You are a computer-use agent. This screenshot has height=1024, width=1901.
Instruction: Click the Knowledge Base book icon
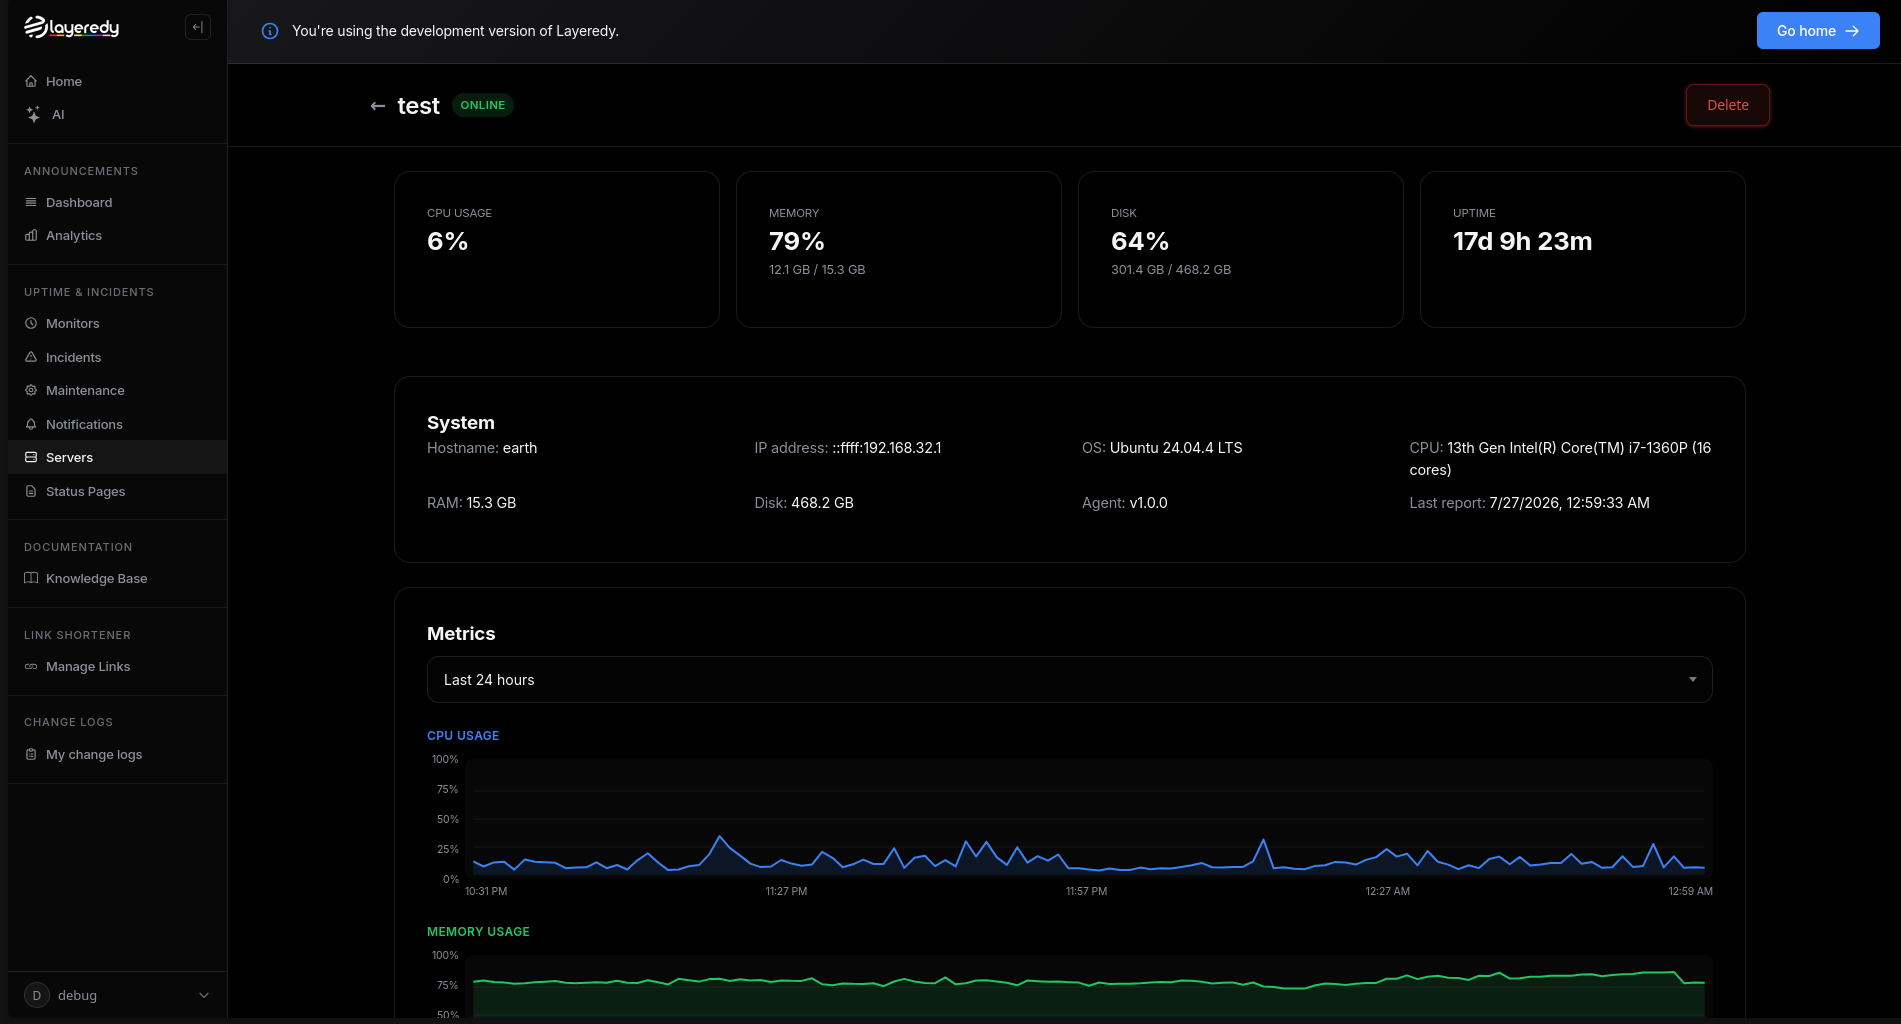click(31, 579)
